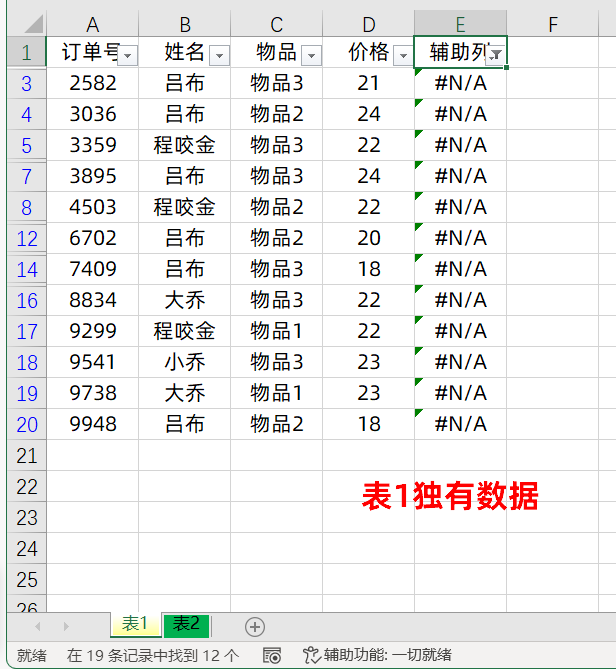Click next sheet navigation arrow

click(66, 626)
